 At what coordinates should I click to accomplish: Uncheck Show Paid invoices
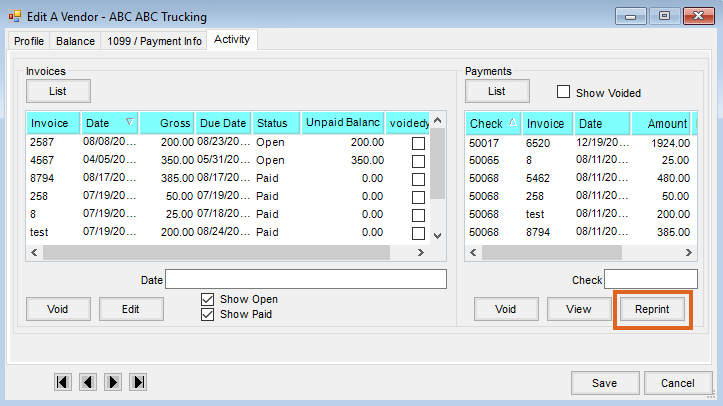pos(207,315)
